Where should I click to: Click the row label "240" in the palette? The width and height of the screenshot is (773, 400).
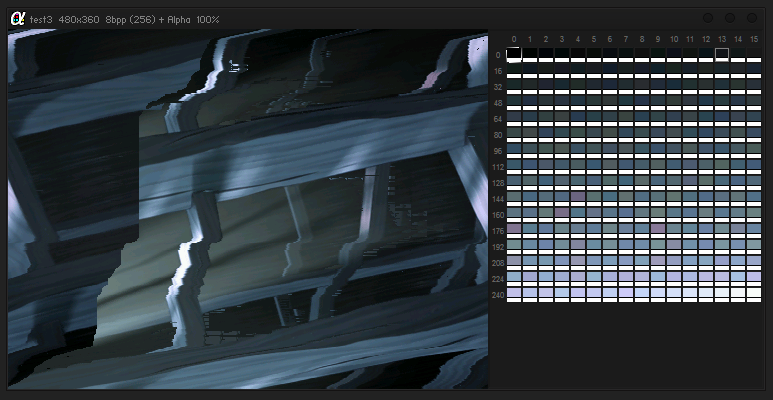(x=498, y=295)
